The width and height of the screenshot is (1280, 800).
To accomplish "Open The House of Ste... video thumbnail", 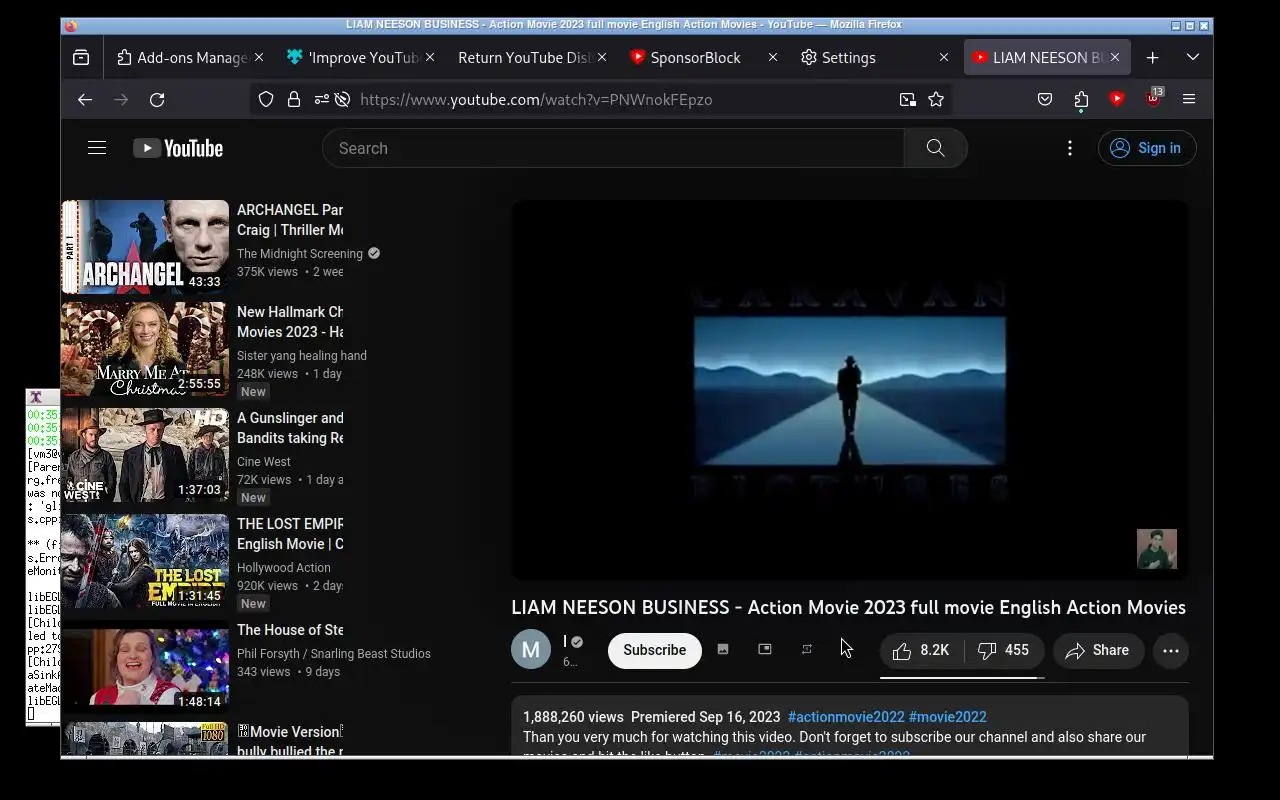I will 145,667.
